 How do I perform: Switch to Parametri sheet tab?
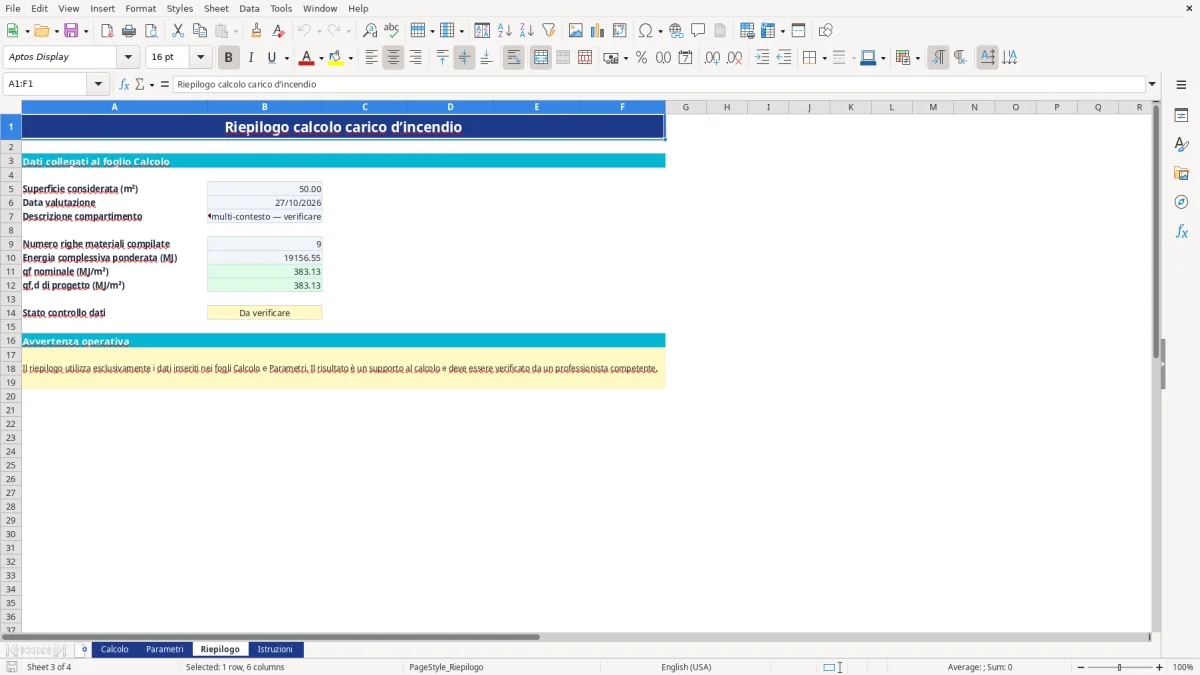[x=165, y=650]
